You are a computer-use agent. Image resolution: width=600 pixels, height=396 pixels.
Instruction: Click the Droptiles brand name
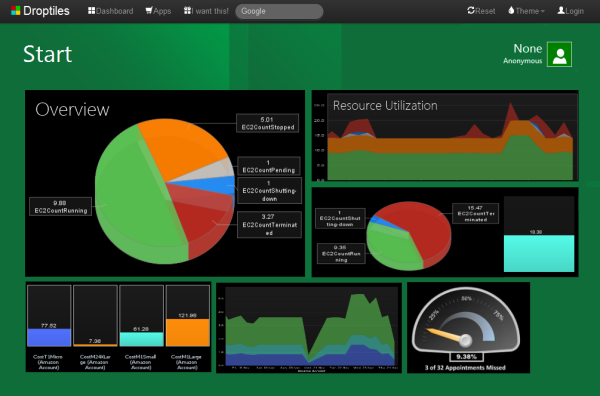click(46, 11)
